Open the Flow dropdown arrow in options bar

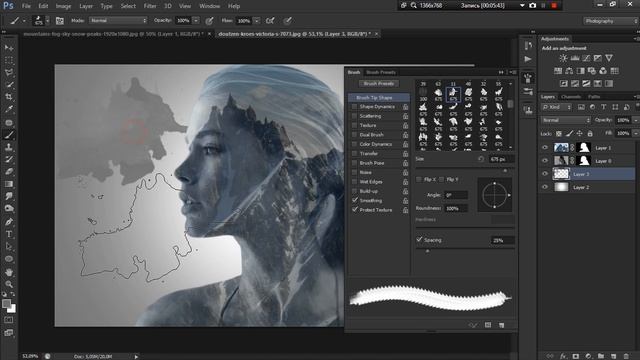tap(257, 20)
